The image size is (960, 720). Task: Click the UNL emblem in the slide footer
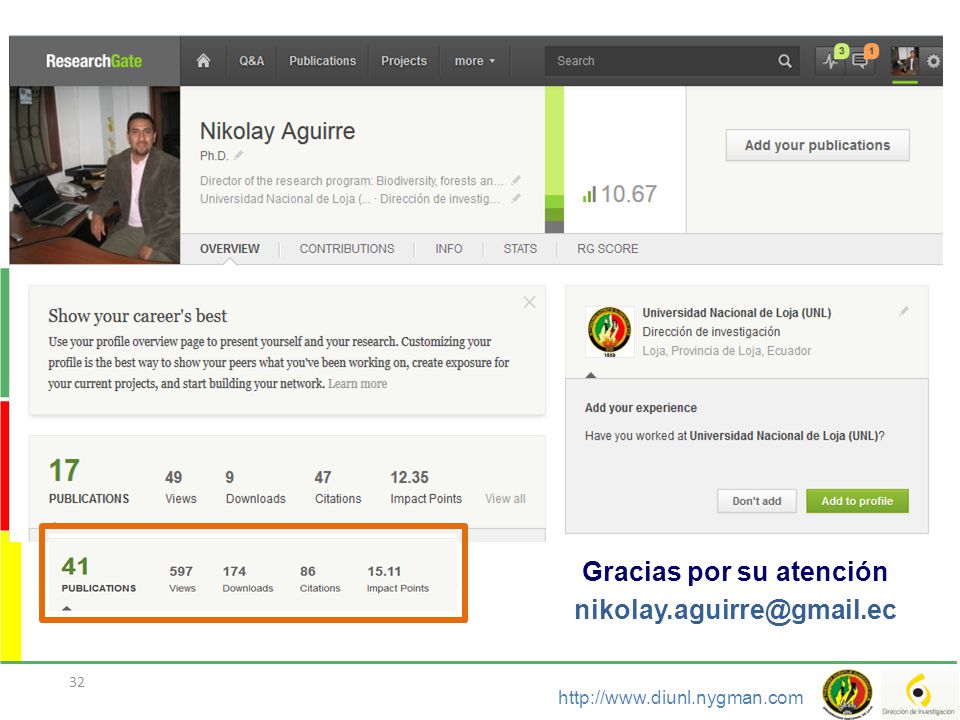tap(848, 694)
